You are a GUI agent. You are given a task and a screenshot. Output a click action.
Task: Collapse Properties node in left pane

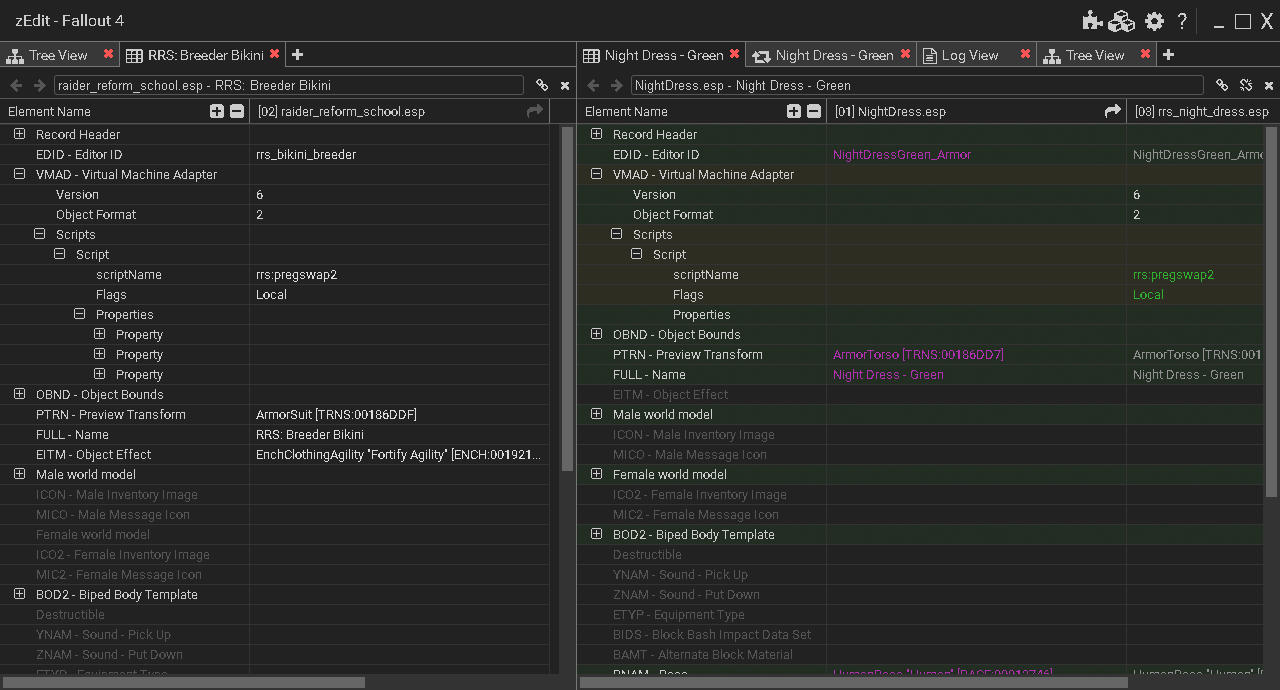[79, 314]
